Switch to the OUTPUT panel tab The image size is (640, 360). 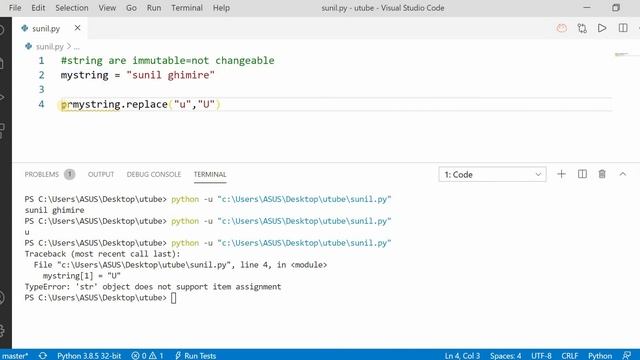pyautogui.click(x=101, y=174)
